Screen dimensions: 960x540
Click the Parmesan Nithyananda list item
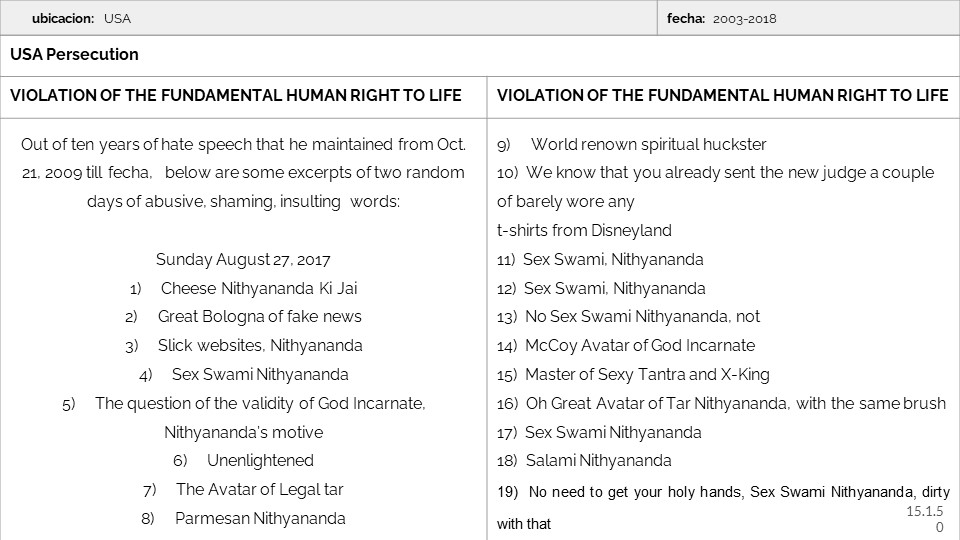pyautogui.click(x=260, y=518)
